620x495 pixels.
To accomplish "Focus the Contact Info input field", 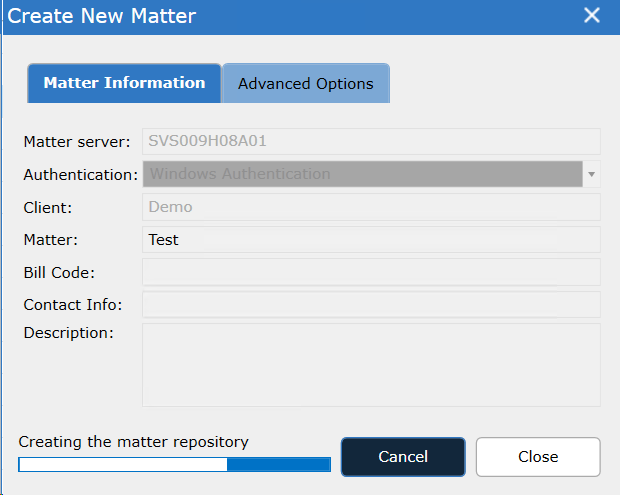I will 371,304.
